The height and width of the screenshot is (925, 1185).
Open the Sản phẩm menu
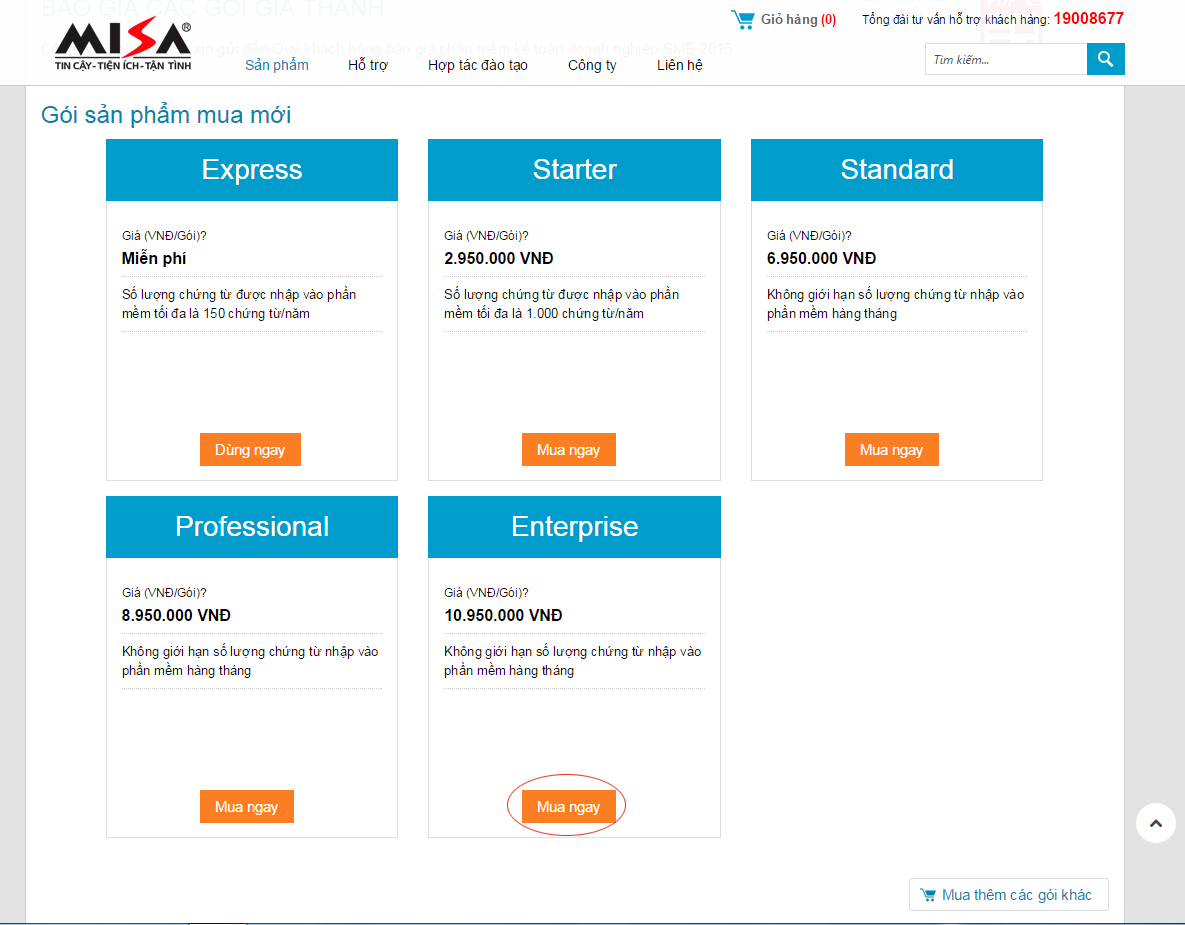coord(277,65)
